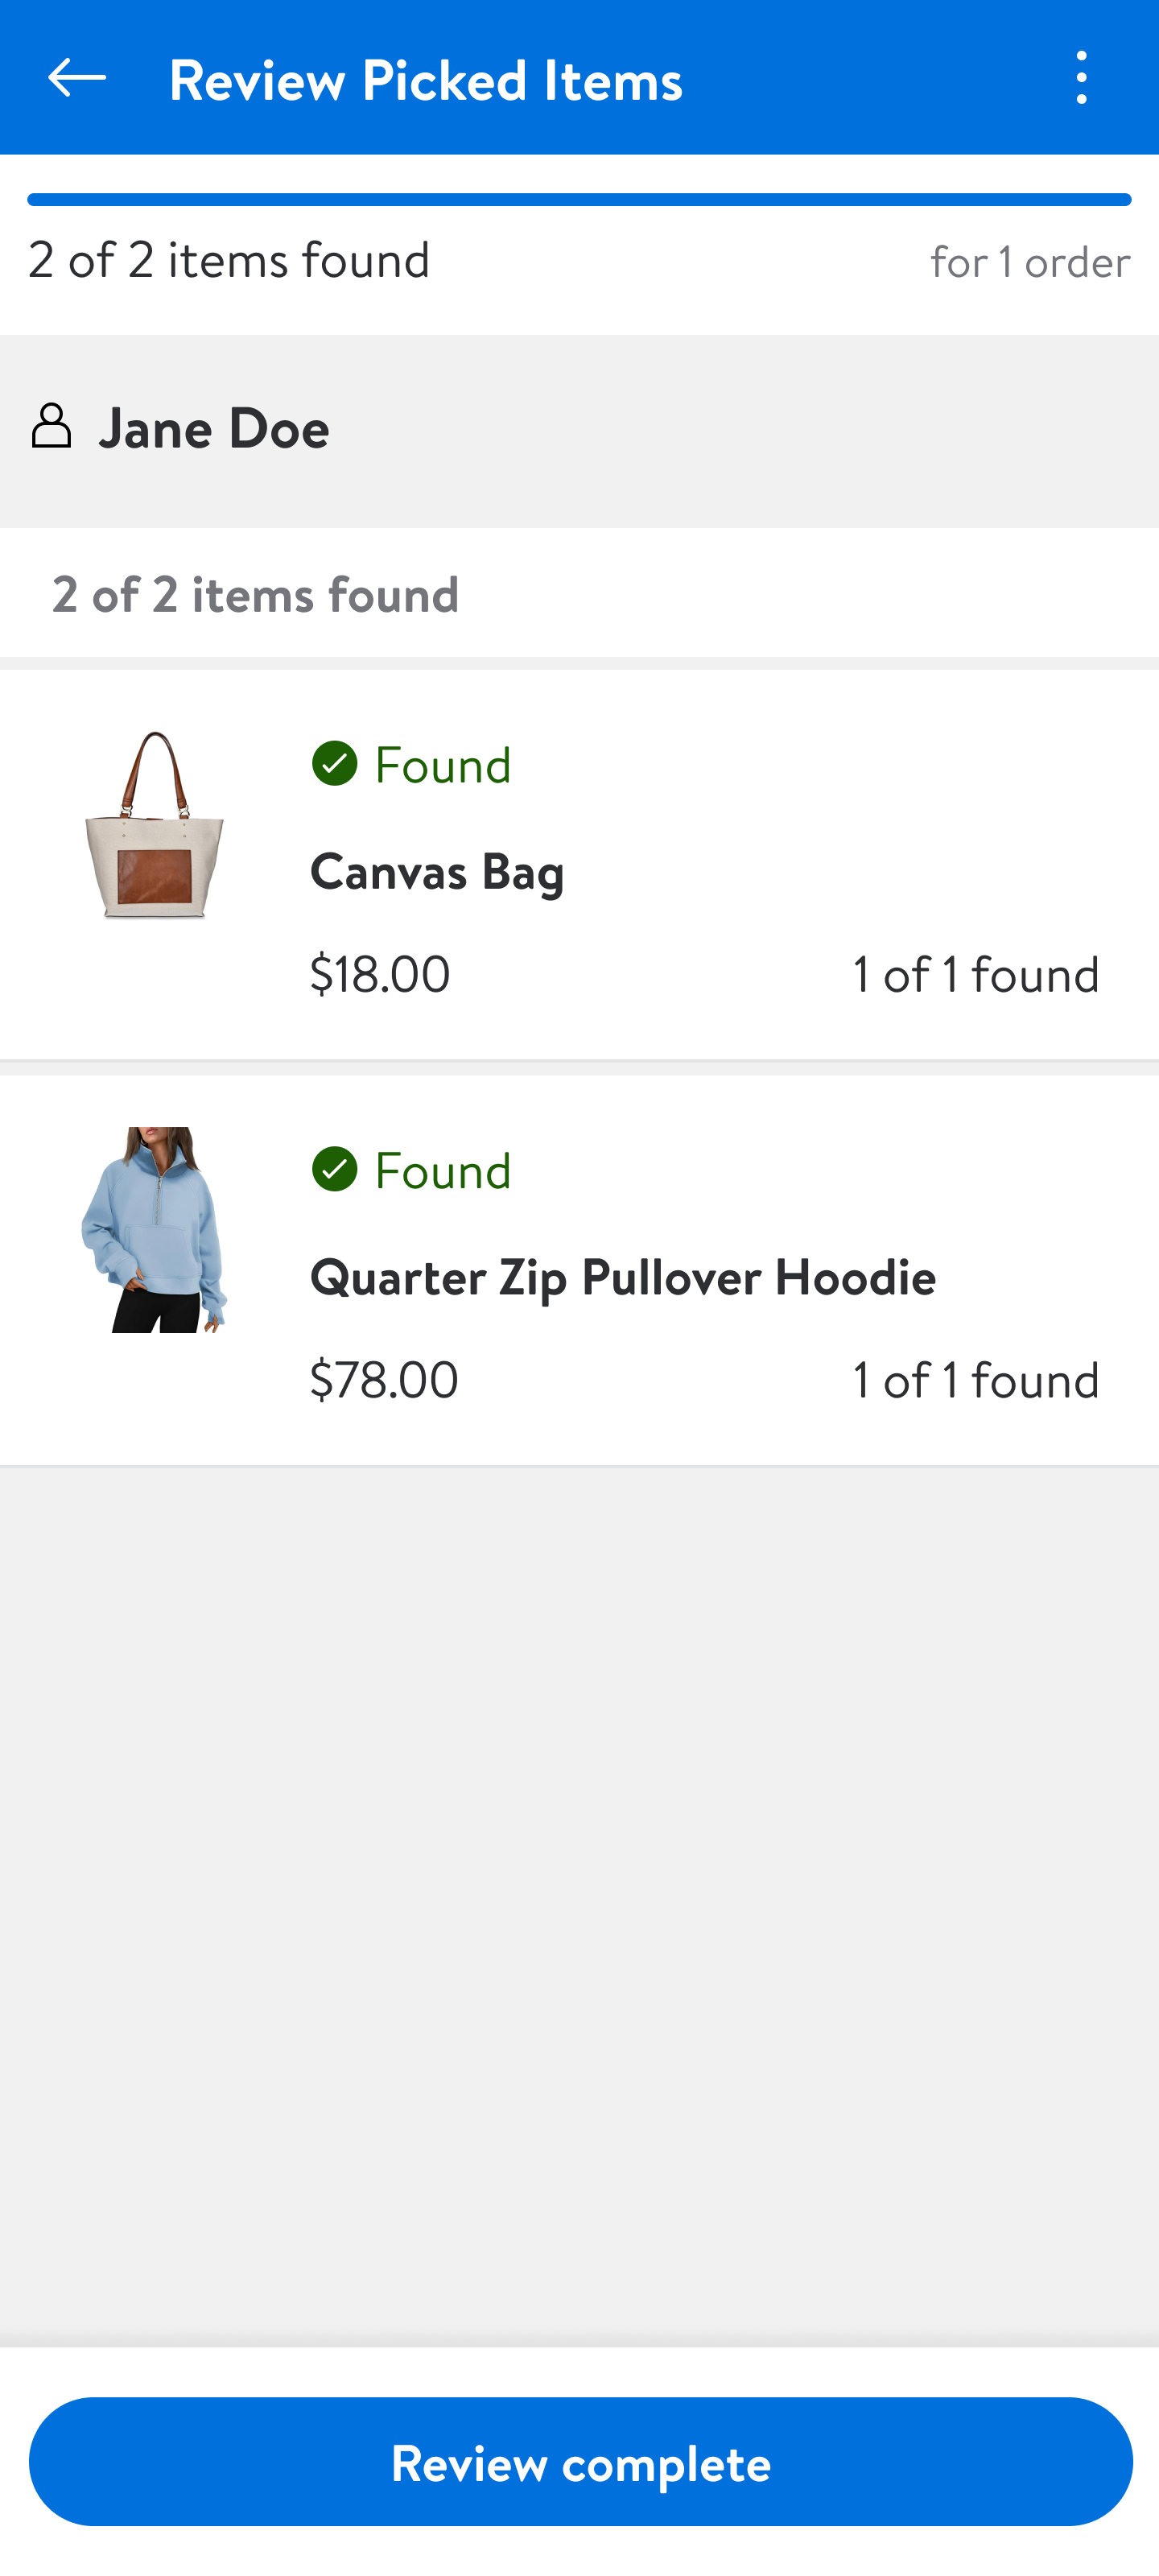Tap the Canvas Bag Found status label
Image resolution: width=1159 pixels, height=2576 pixels.
click(x=442, y=765)
